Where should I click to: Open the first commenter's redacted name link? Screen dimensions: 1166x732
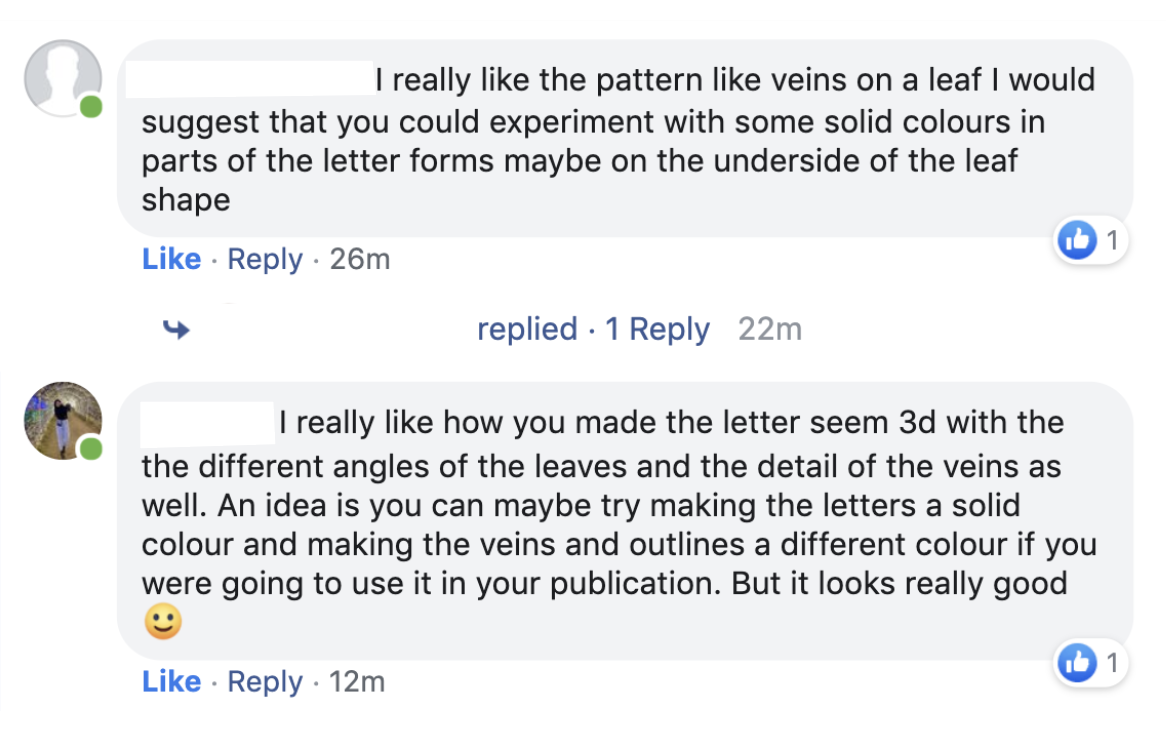tap(248, 79)
